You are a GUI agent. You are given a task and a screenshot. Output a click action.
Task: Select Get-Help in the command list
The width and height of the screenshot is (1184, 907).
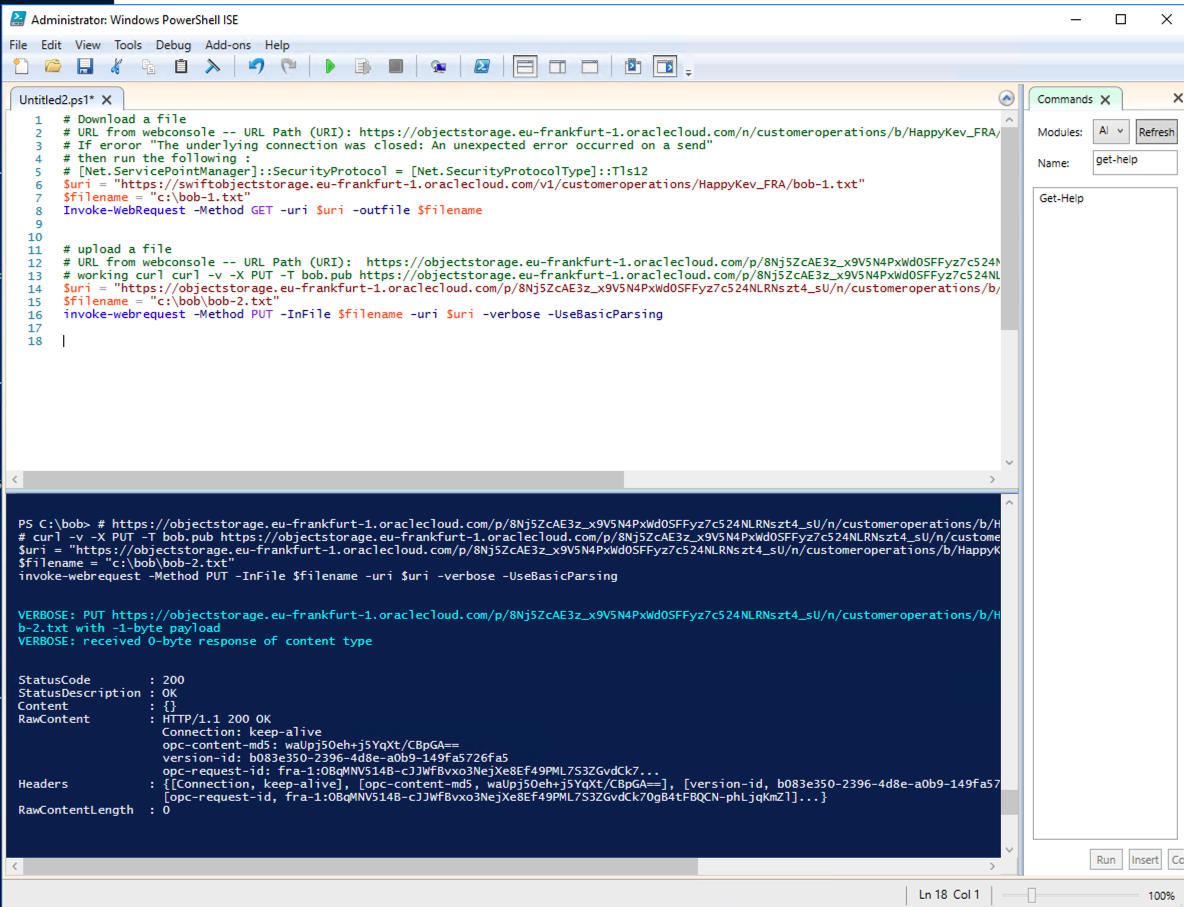(x=1061, y=199)
